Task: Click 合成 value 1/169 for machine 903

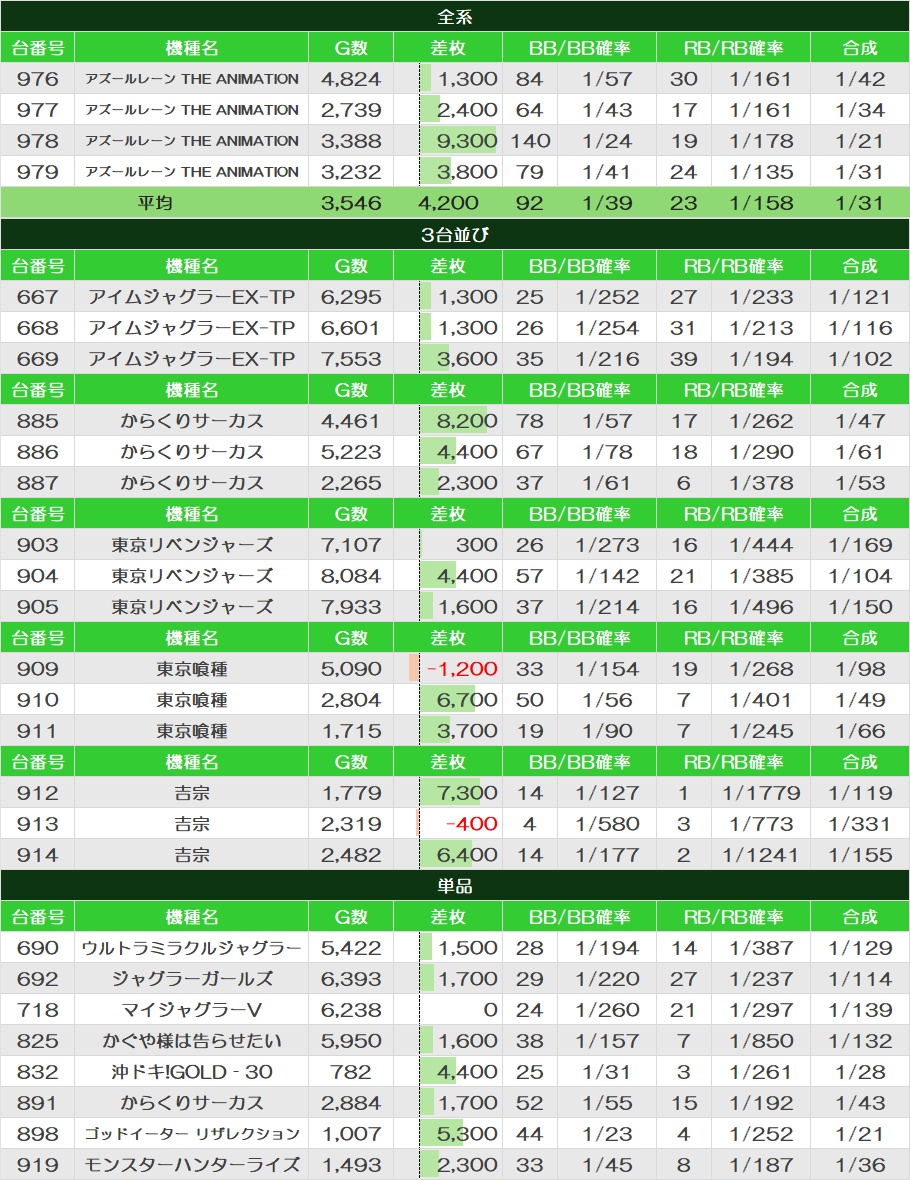Action: click(x=860, y=545)
